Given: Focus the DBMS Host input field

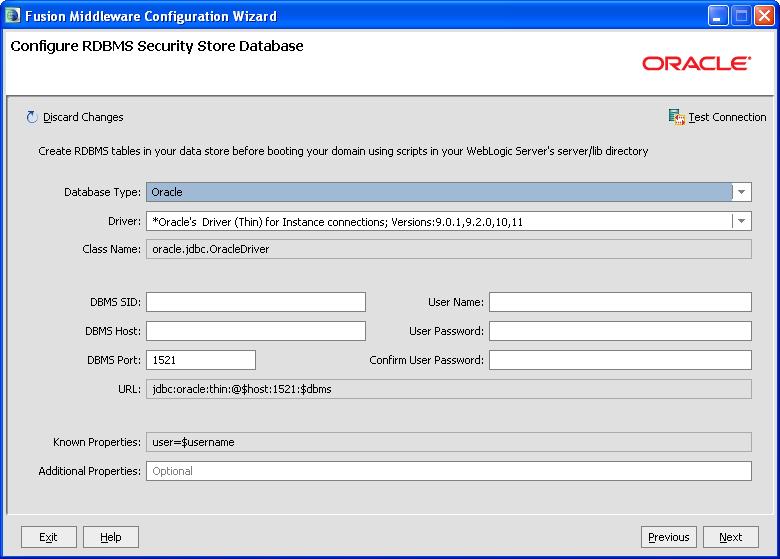Looking at the screenshot, I should click(x=256, y=331).
